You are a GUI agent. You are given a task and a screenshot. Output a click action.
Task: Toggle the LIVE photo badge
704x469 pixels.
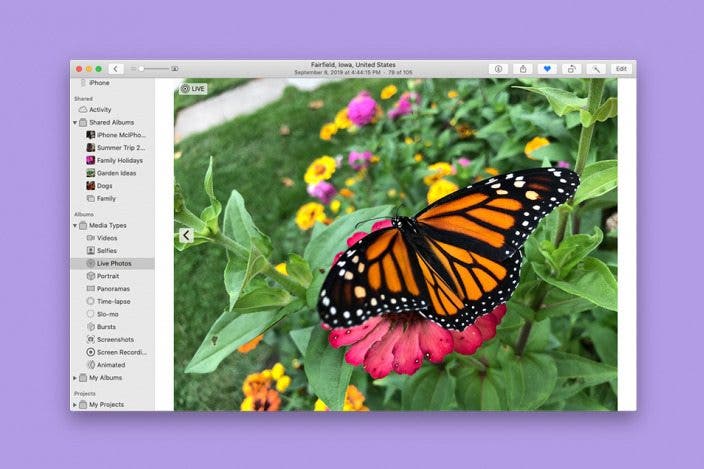pyautogui.click(x=192, y=88)
